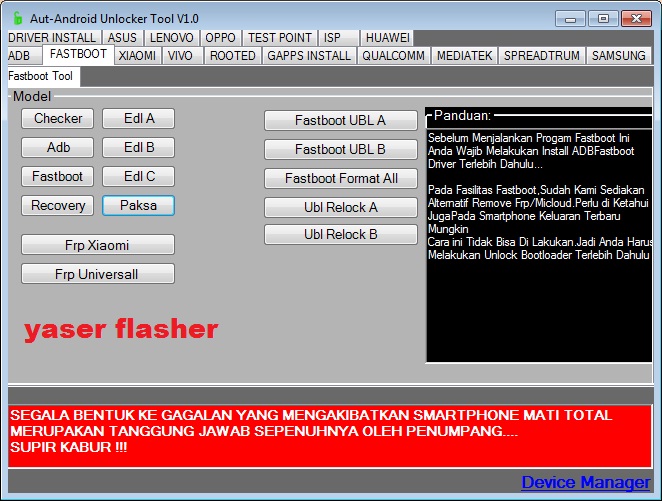
Task: Click the Ubl Relock A button
Action: 341,207
